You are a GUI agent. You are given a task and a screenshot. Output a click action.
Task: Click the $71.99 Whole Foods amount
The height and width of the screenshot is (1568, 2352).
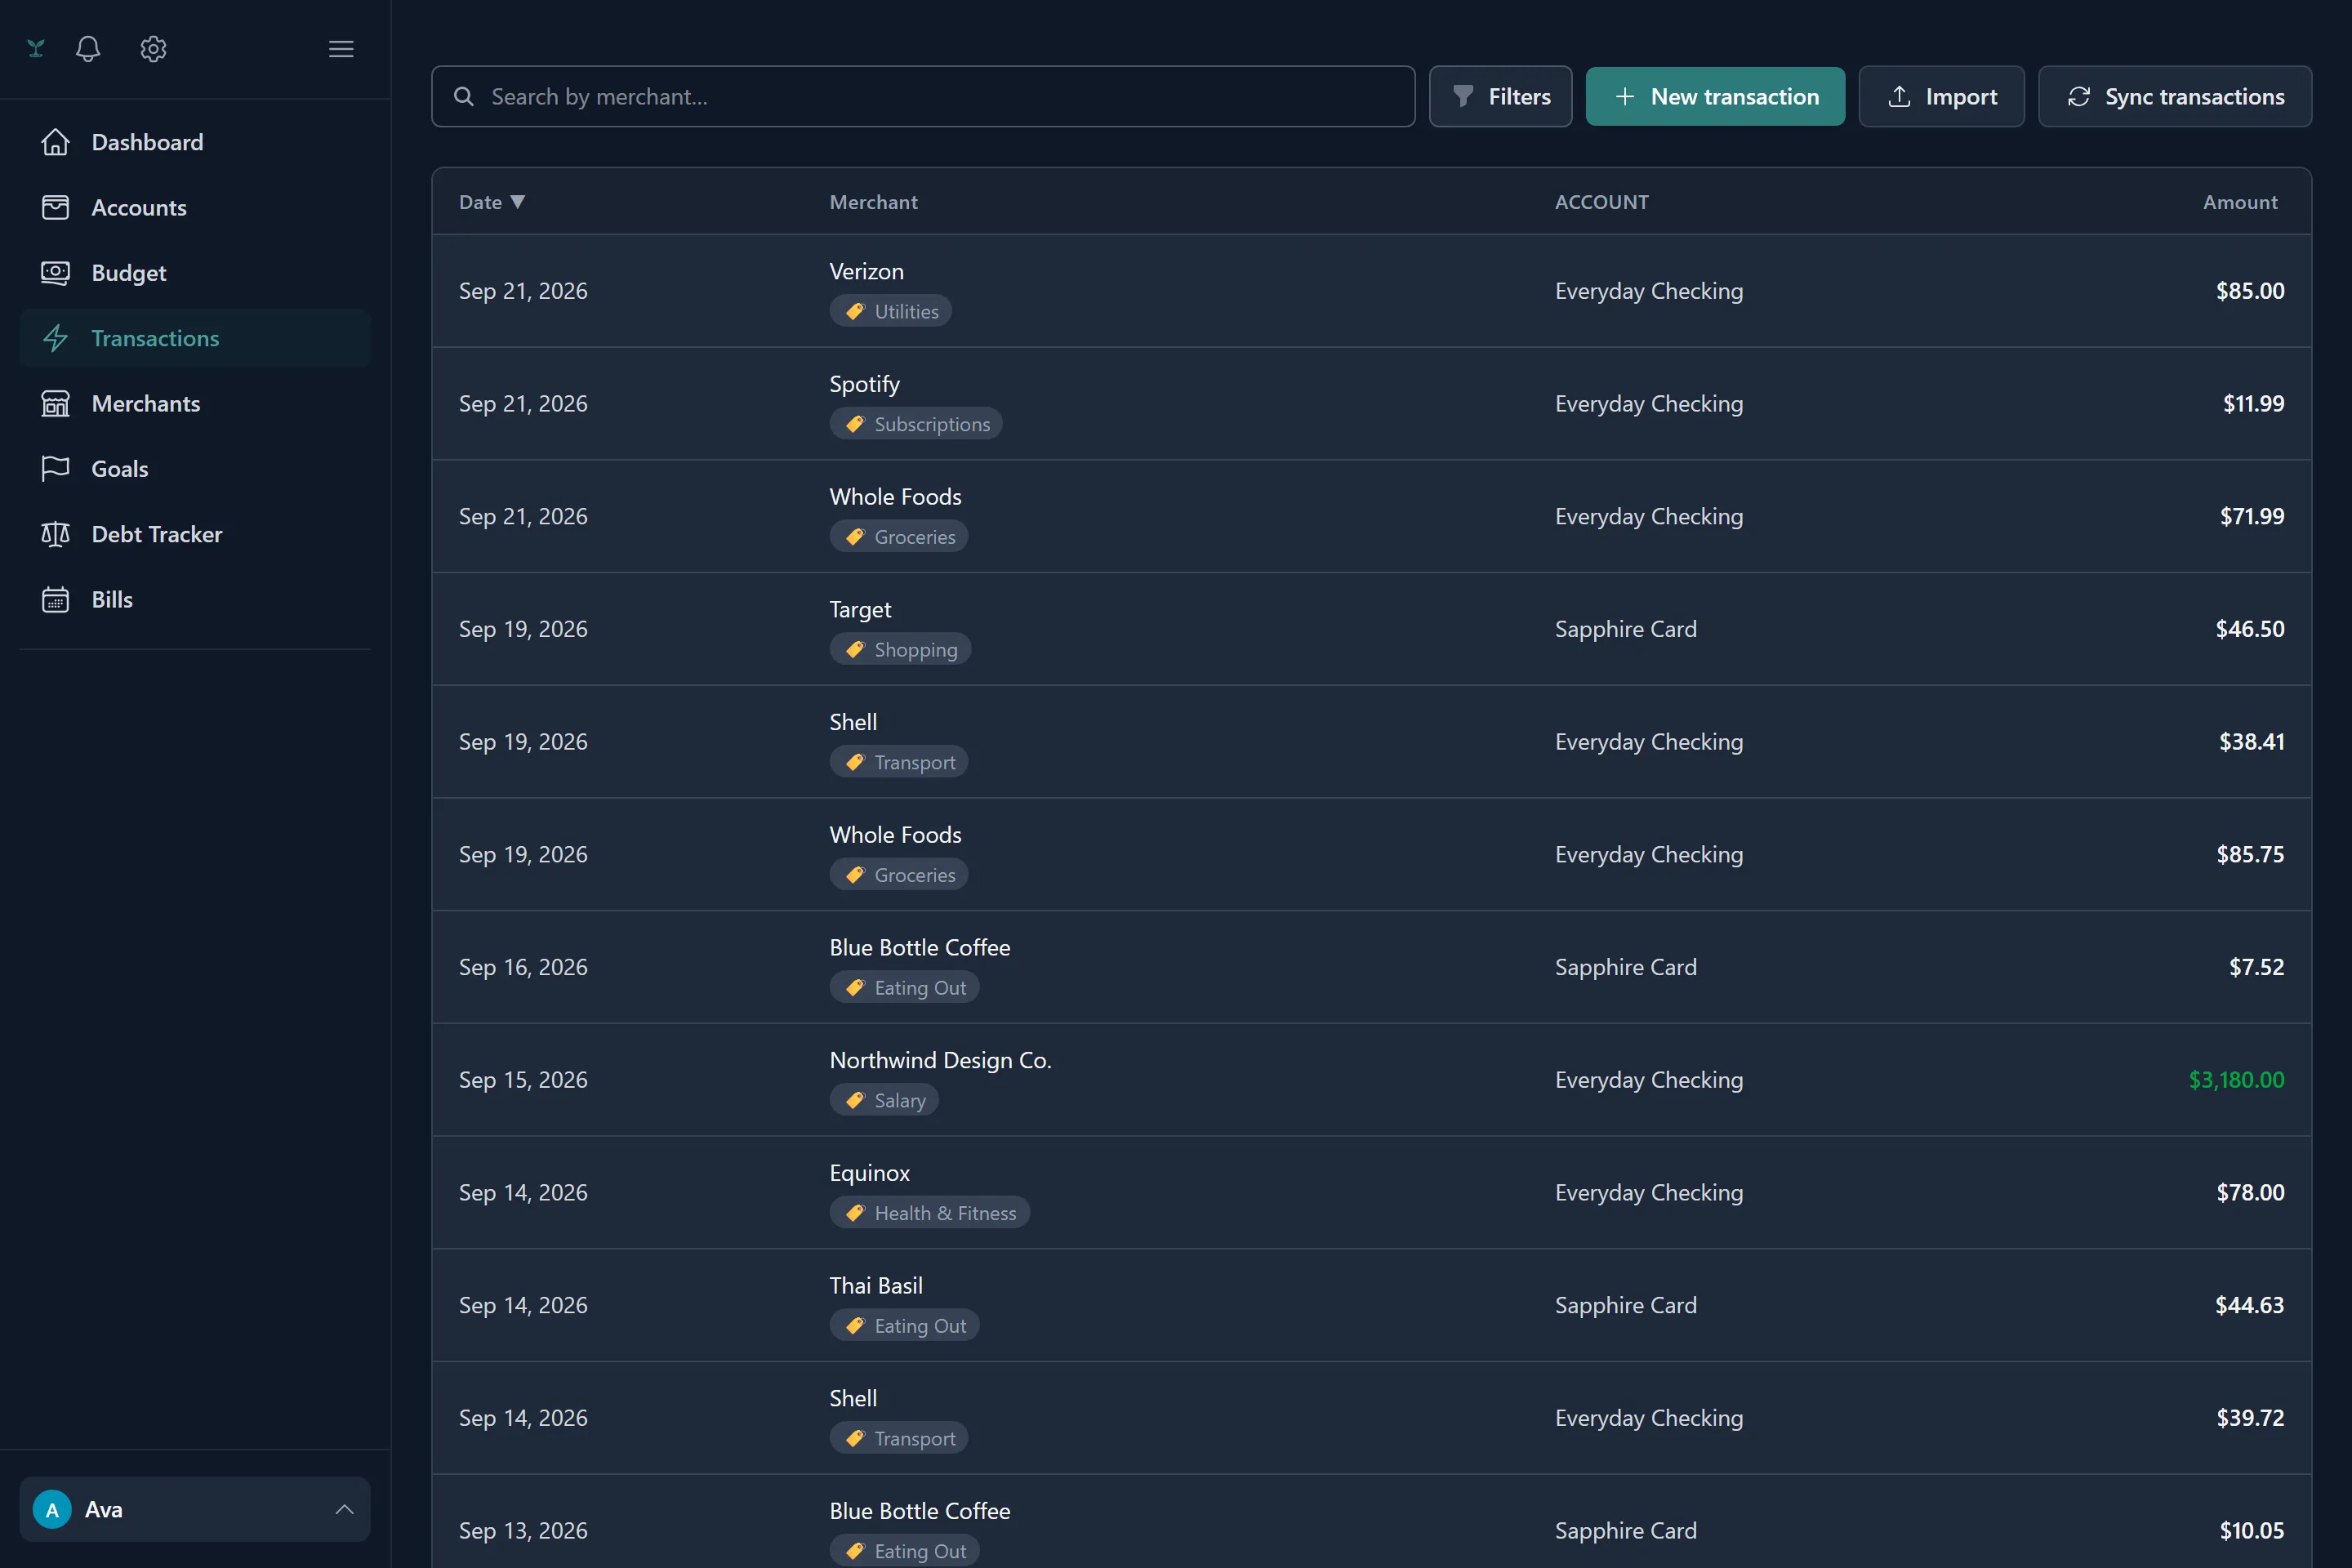tap(2252, 516)
